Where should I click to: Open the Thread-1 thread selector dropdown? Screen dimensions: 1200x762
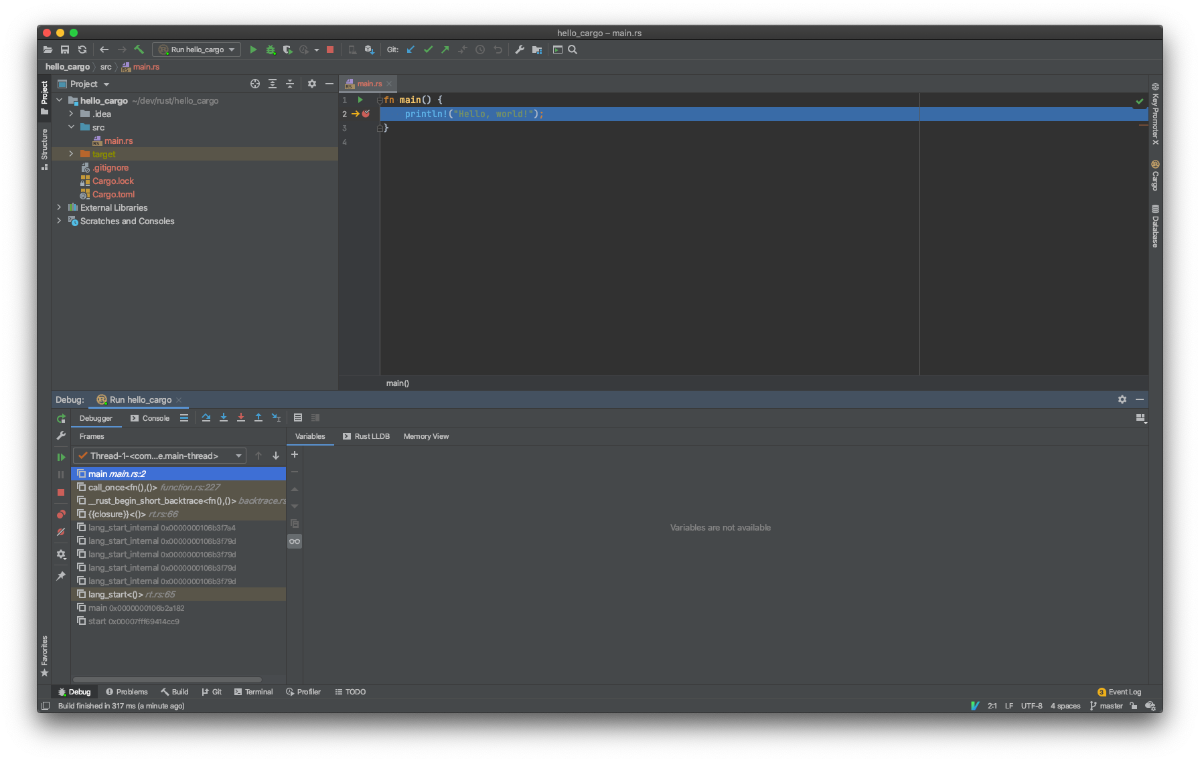(160, 456)
